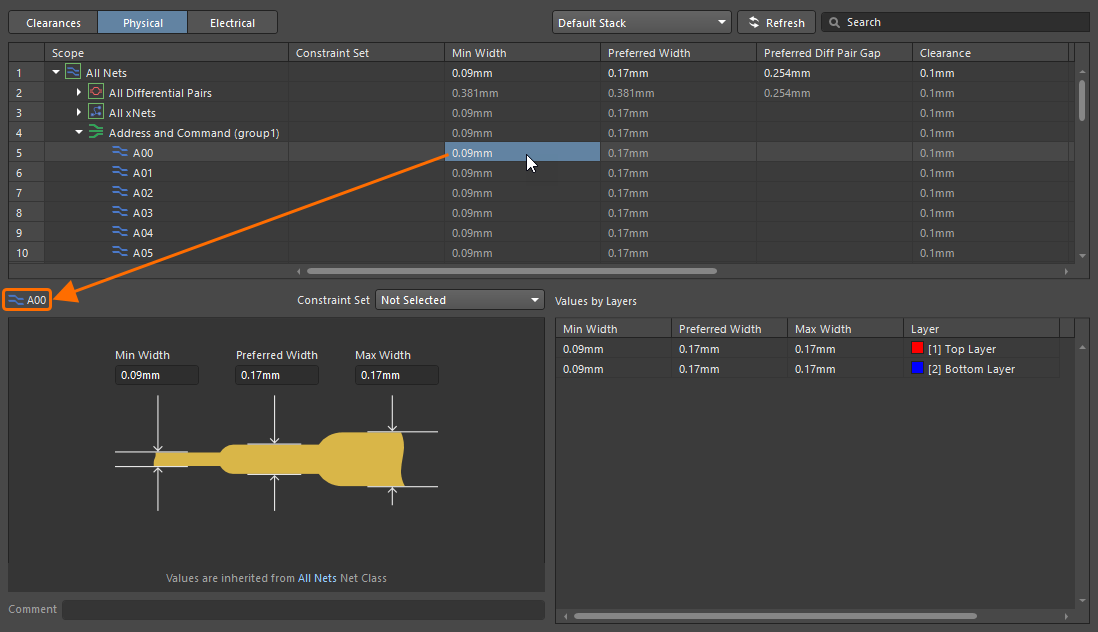The image size is (1098, 632).
Task: Collapse the All Nets tree row
Action: click(56, 73)
